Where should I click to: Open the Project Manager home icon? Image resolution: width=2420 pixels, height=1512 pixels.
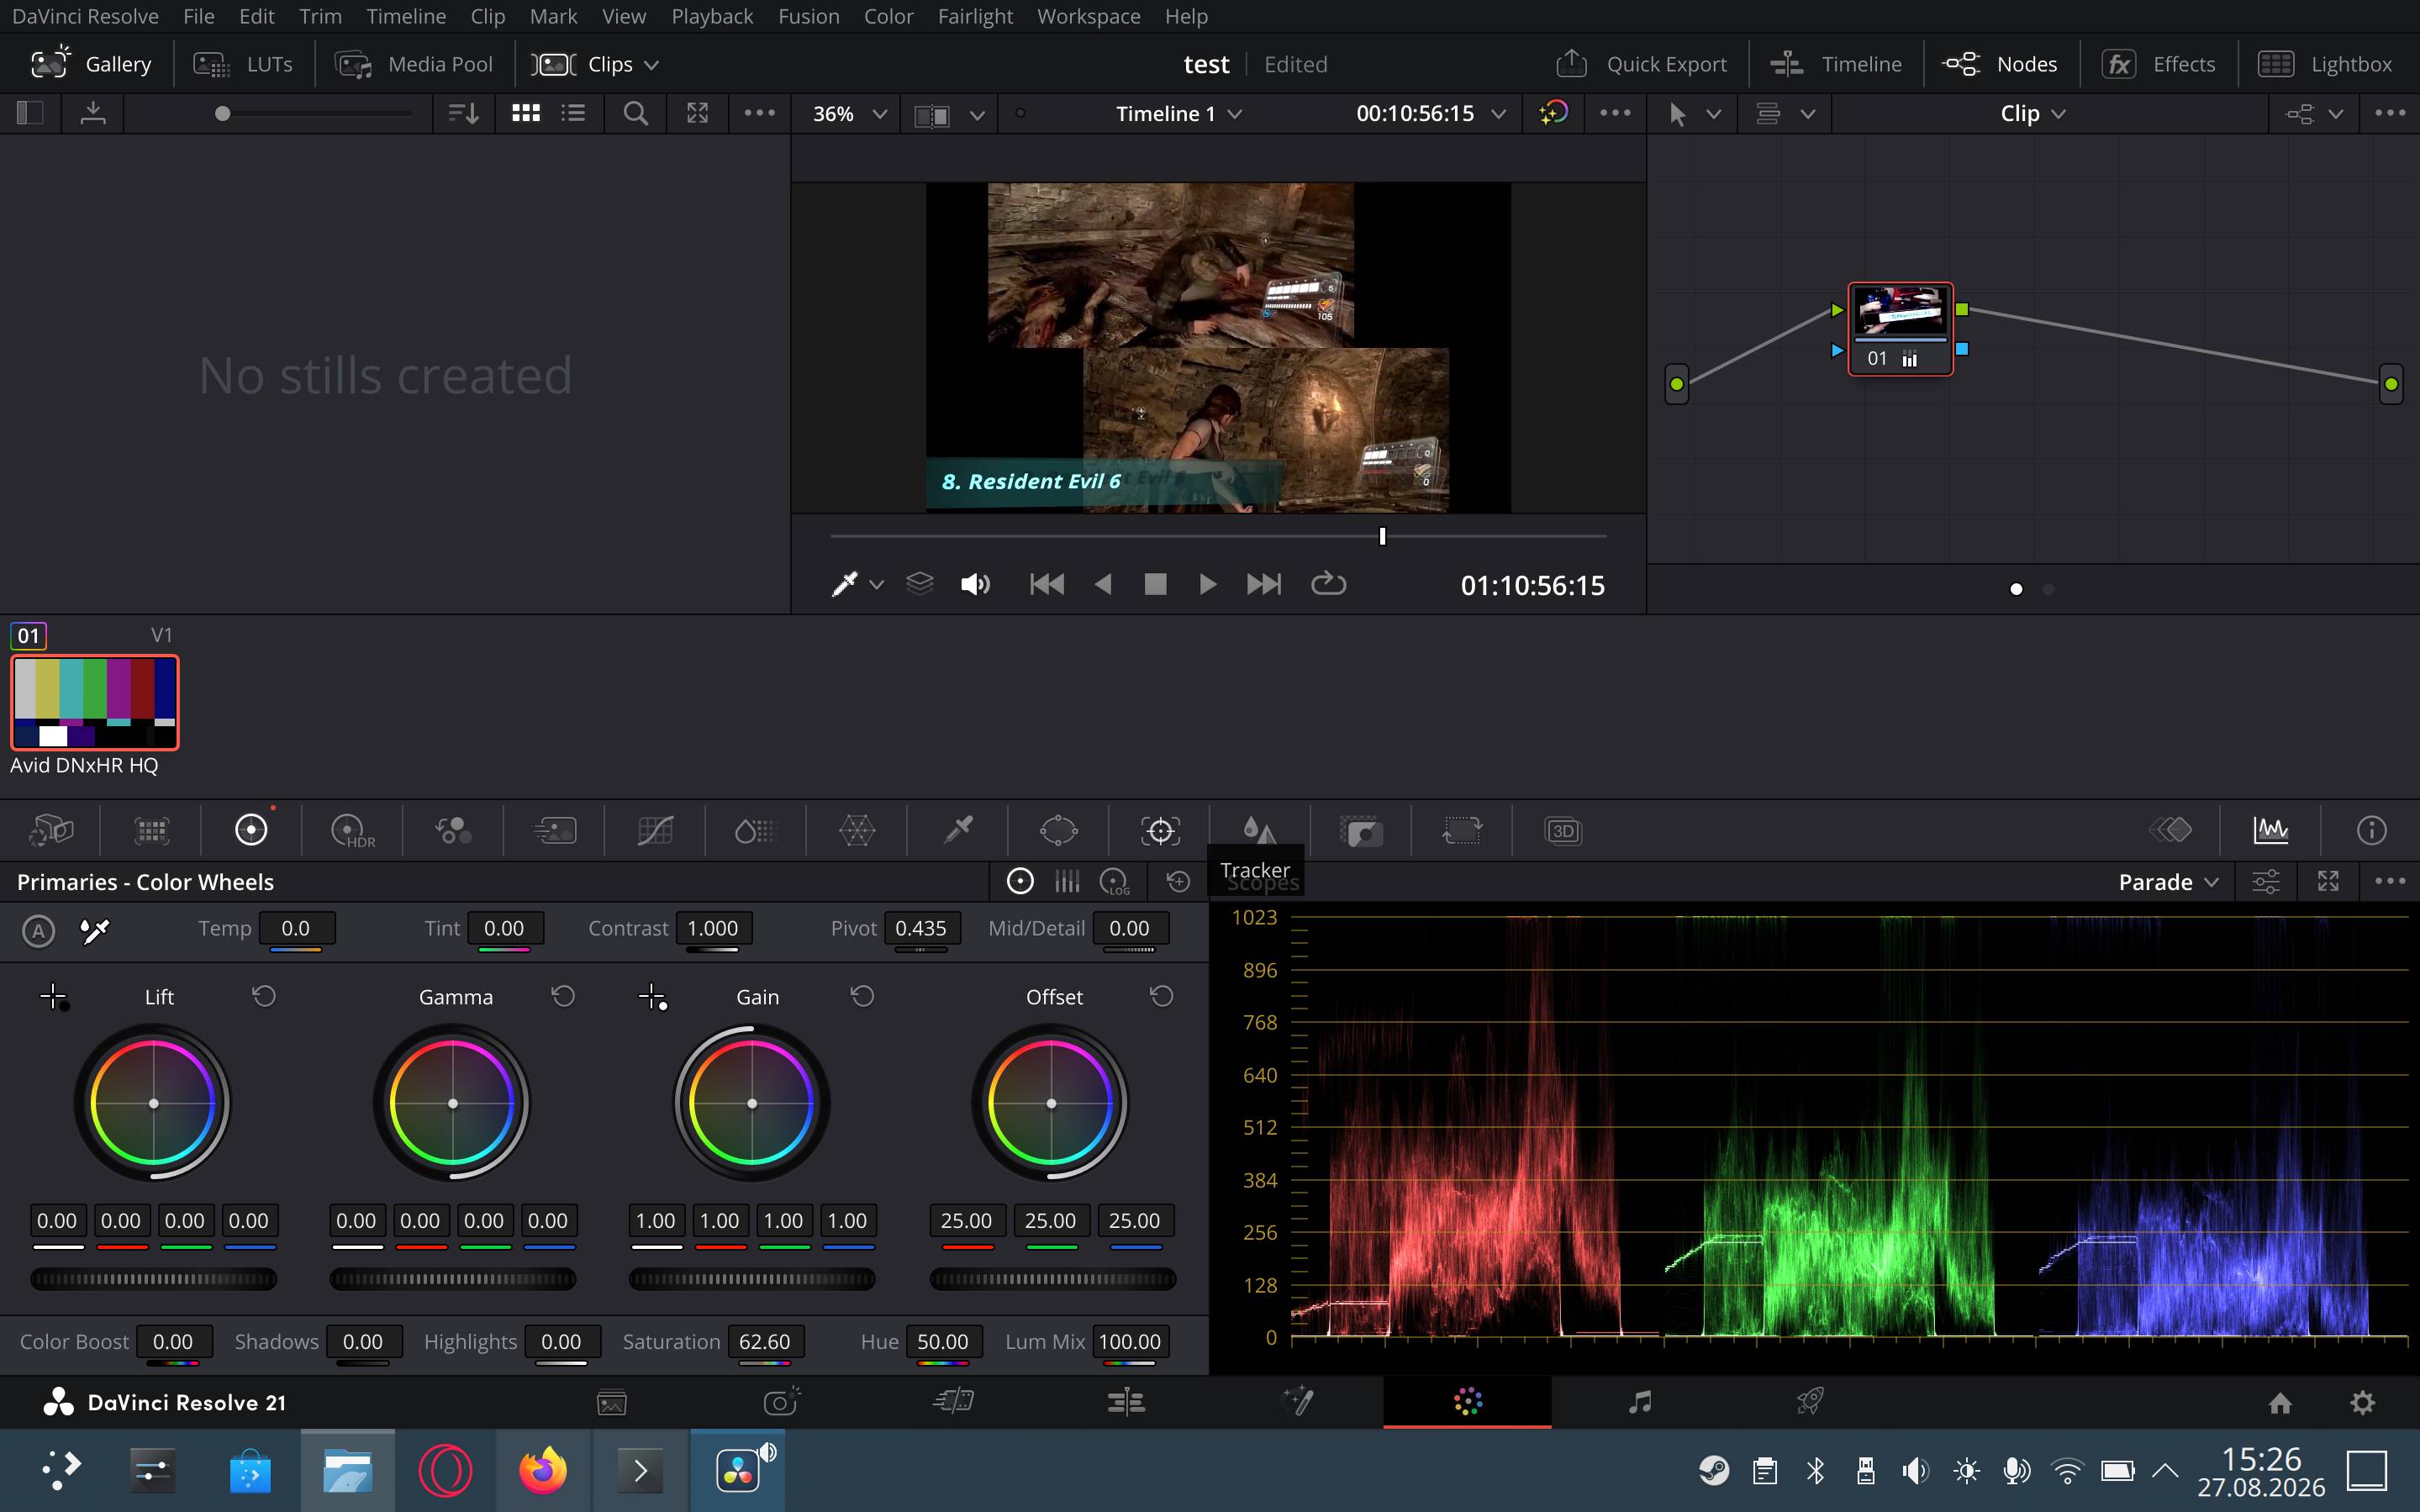[2280, 1402]
